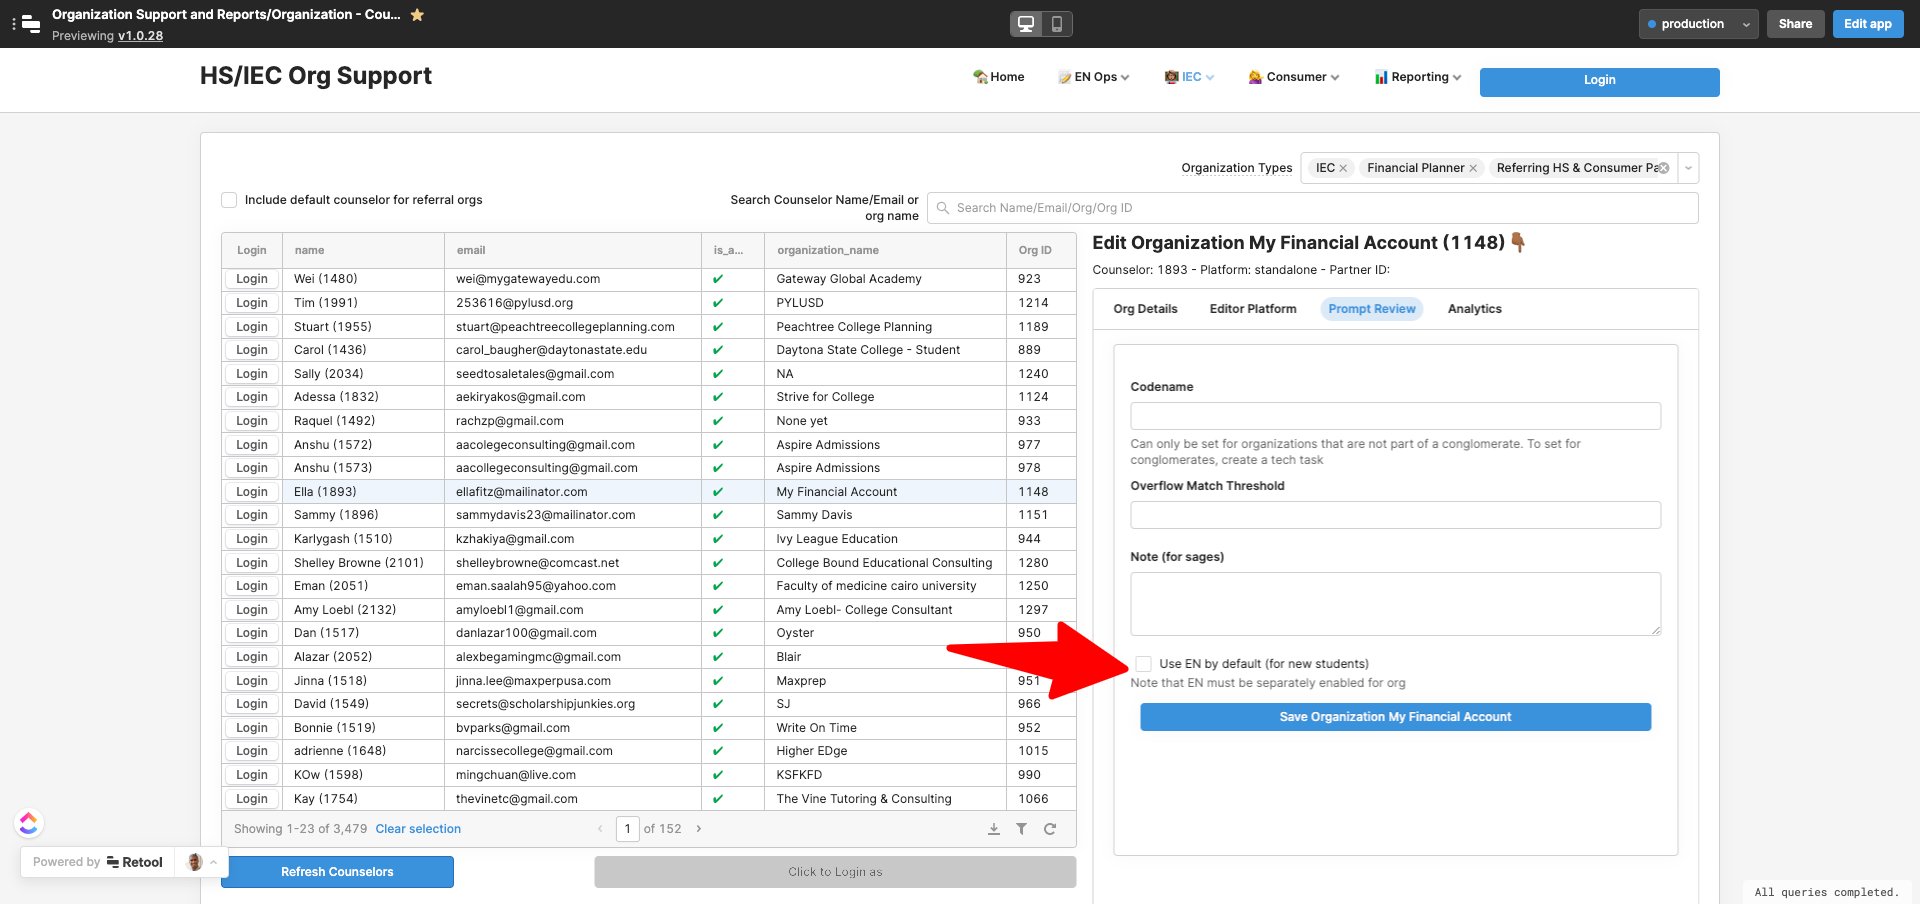Click the Share button

1795,24
